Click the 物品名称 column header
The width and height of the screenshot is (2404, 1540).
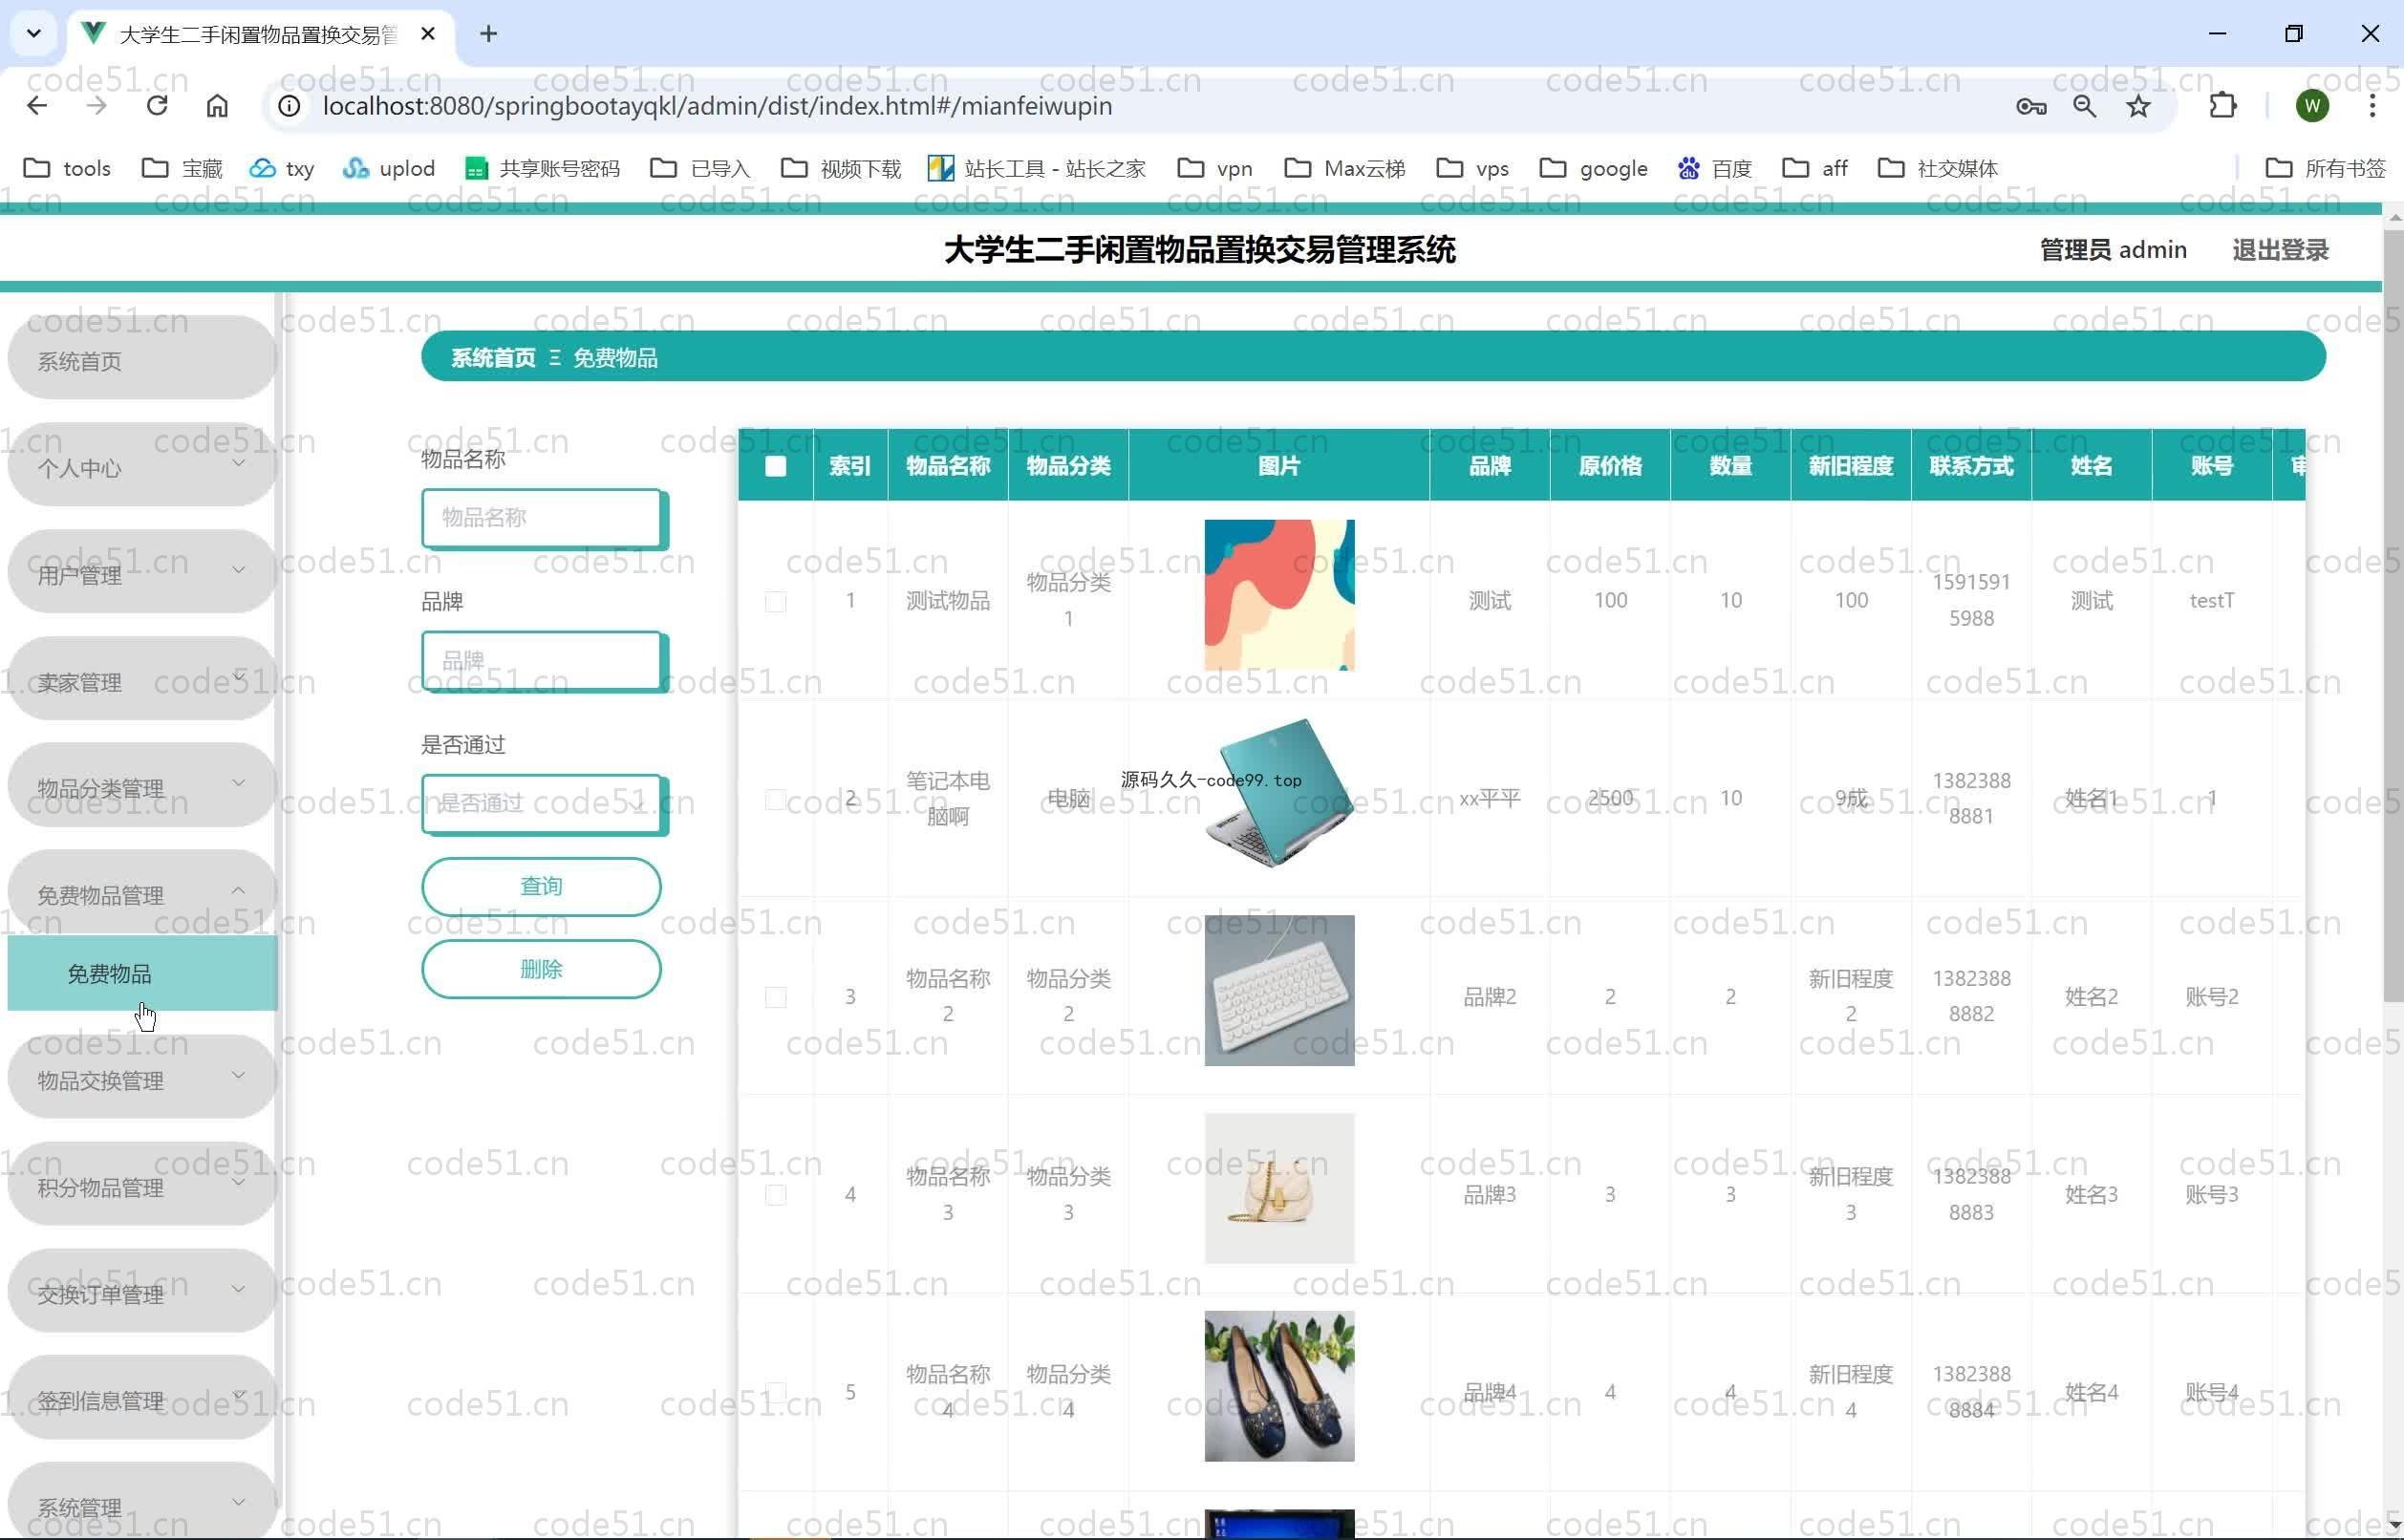[x=947, y=466]
